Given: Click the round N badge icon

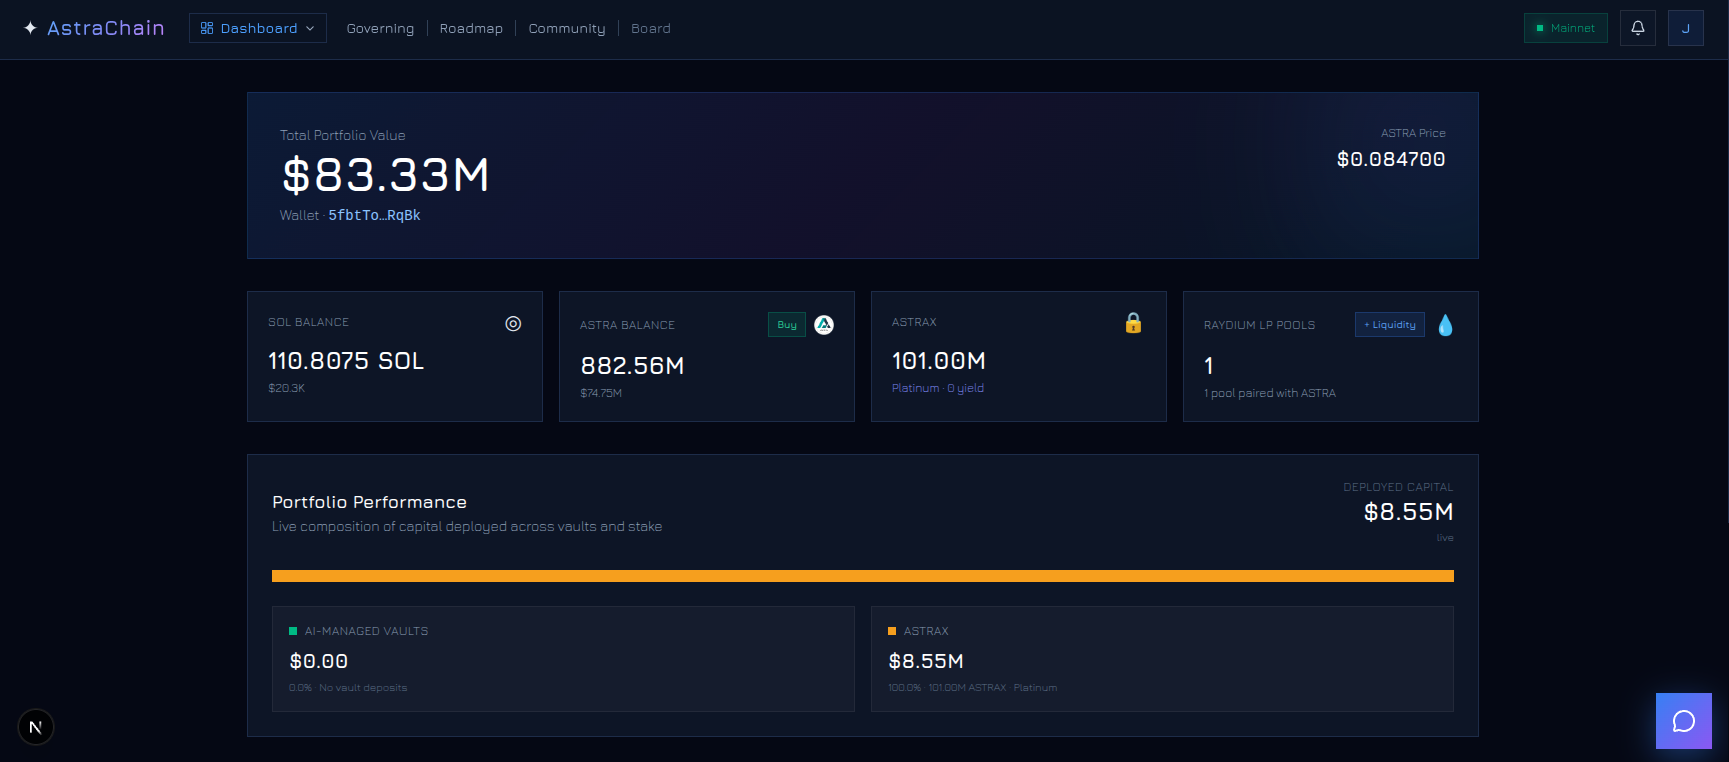Looking at the screenshot, I should click(36, 727).
